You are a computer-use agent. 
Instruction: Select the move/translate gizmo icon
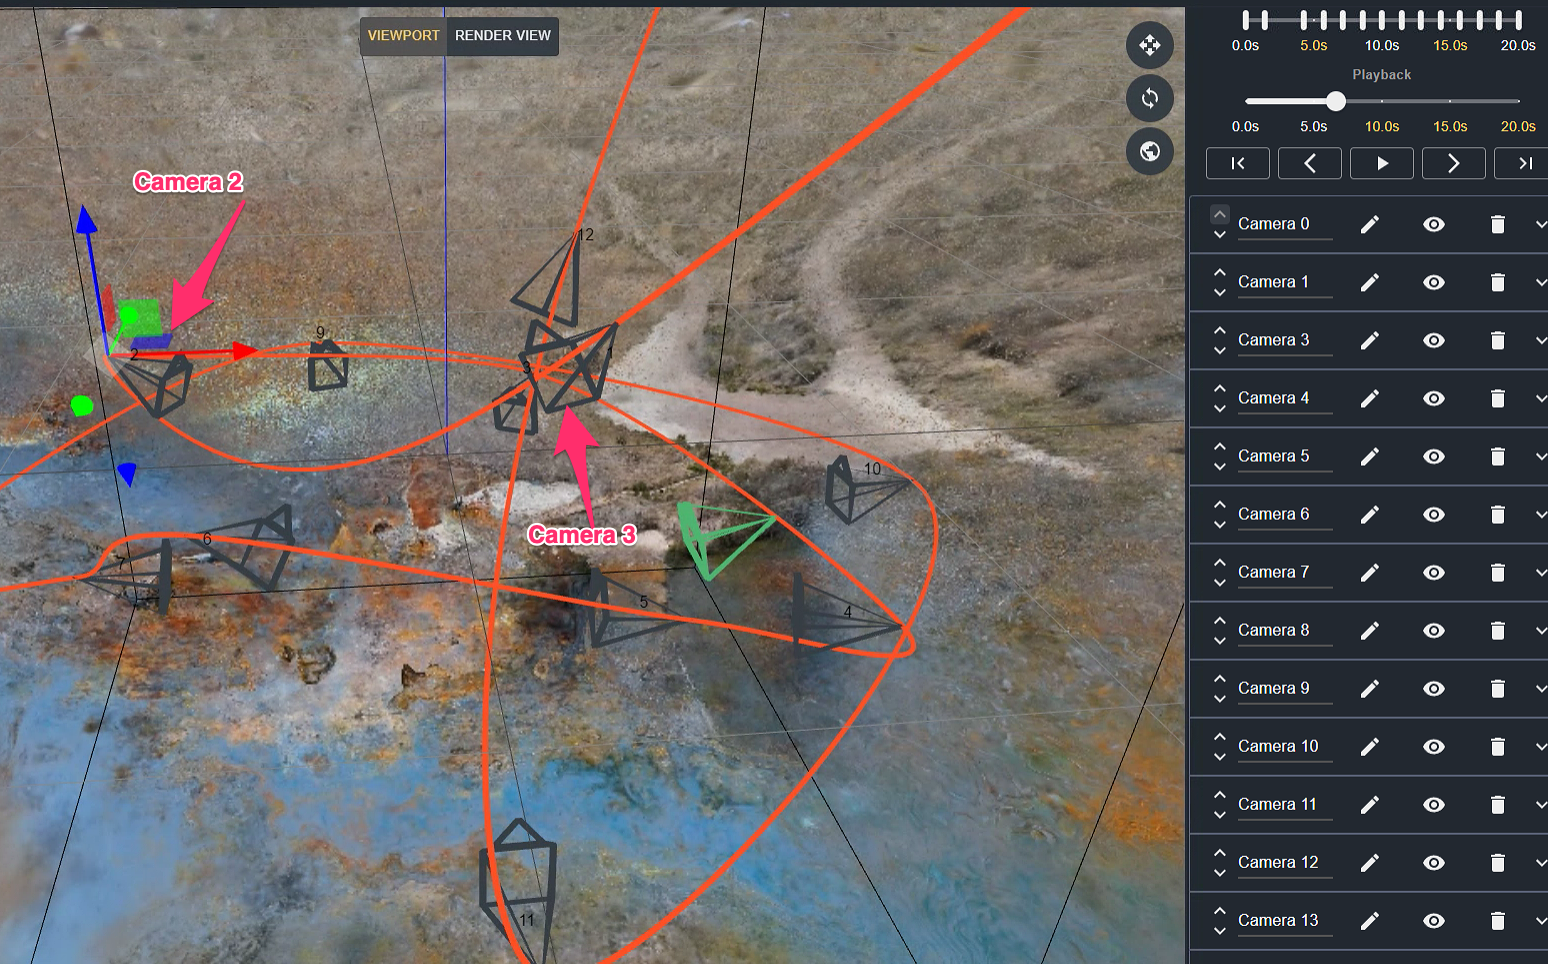[x=1150, y=45]
